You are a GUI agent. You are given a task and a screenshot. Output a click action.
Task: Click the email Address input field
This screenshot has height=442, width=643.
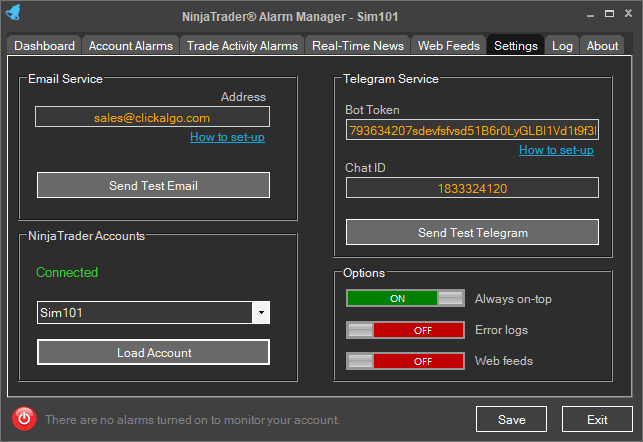(x=152, y=117)
